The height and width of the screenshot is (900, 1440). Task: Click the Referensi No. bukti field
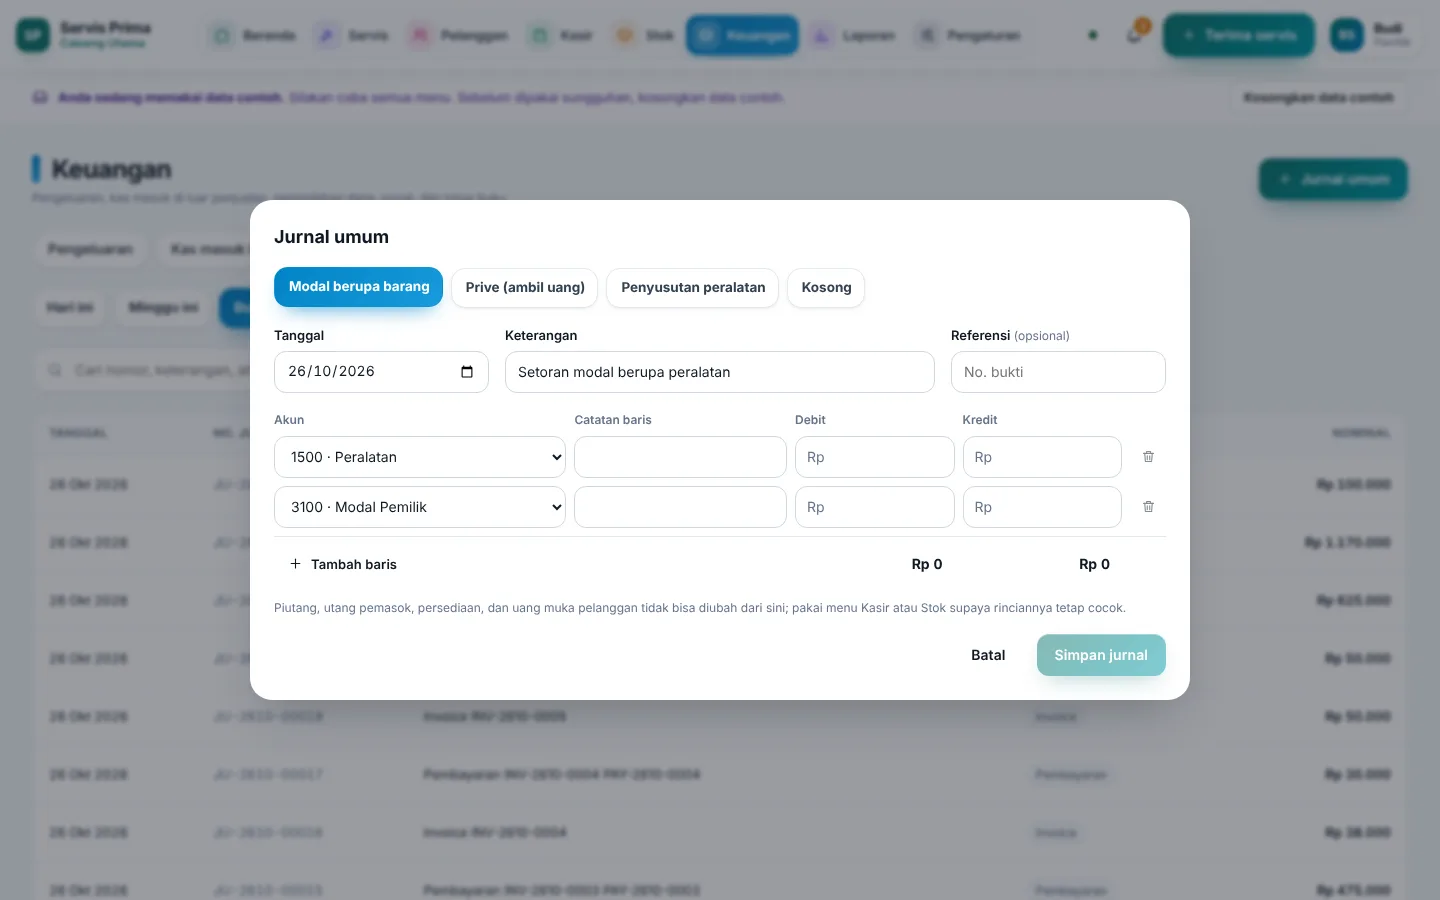pyautogui.click(x=1058, y=372)
